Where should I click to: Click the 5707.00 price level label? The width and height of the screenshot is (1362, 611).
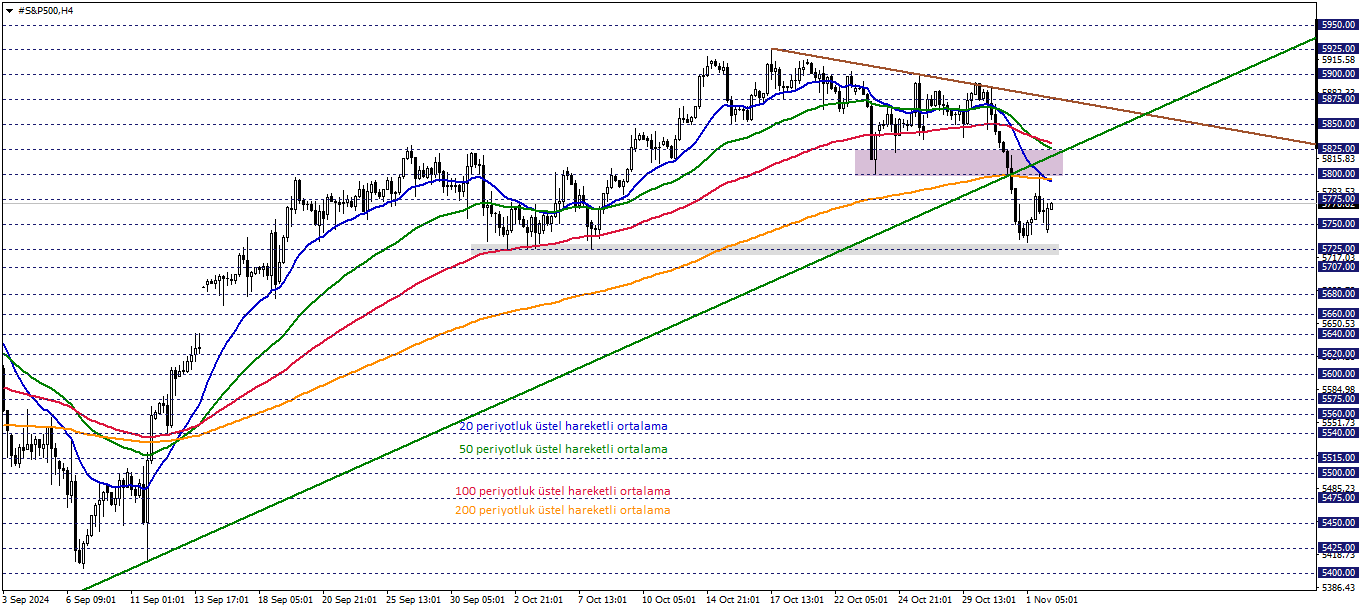coord(1338,267)
